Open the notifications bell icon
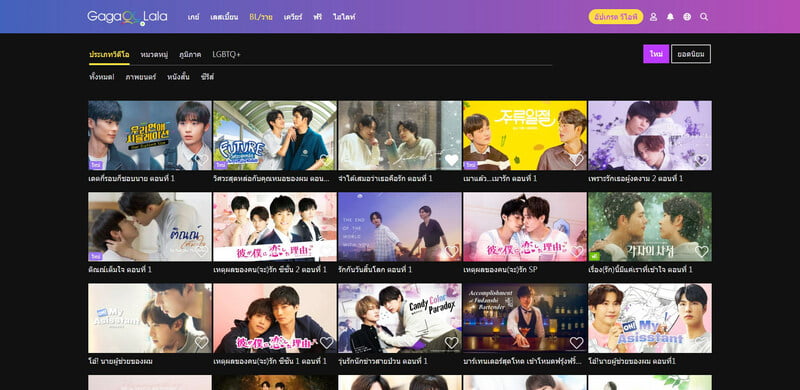 tap(670, 17)
